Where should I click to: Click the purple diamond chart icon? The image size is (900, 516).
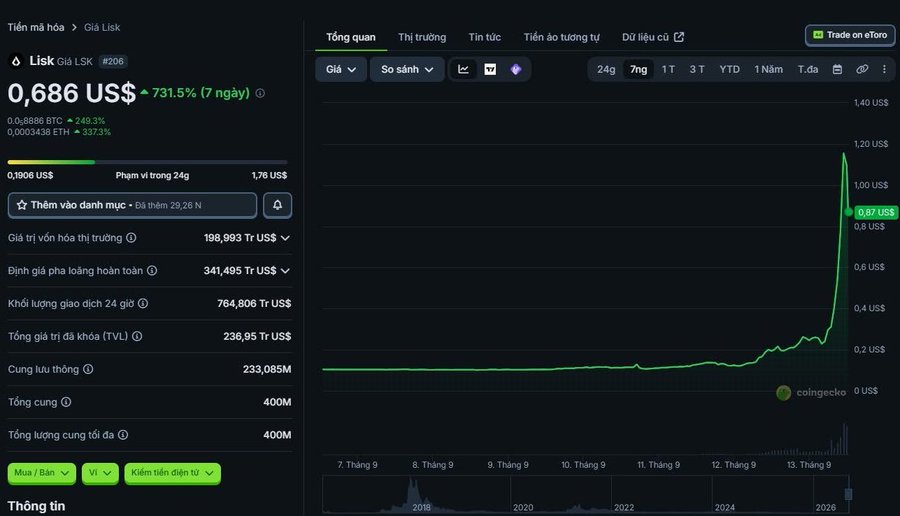click(x=515, y=69)
